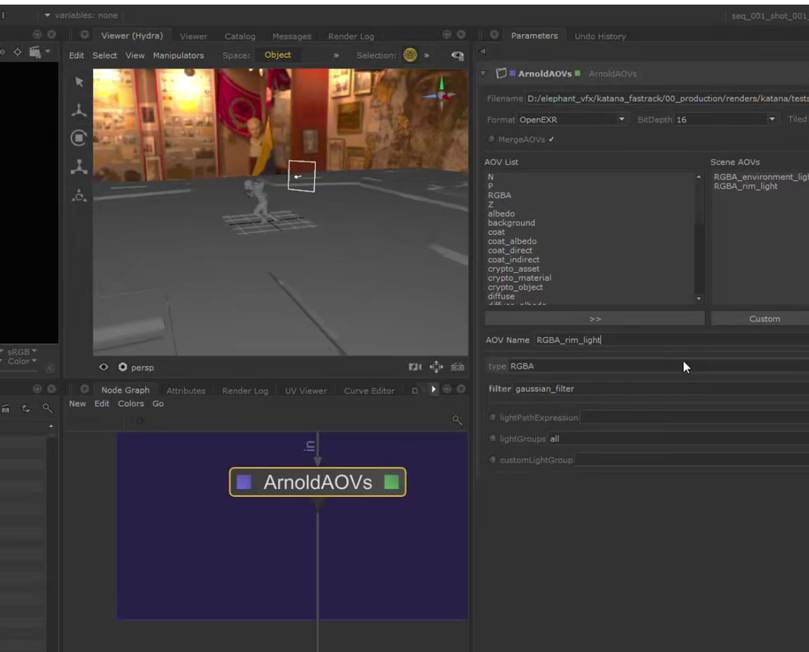Toggle the green square on the ArnoldAOVs node
Image resolution: width=809 pixels, height=652 pixels.
coord(391,482)
